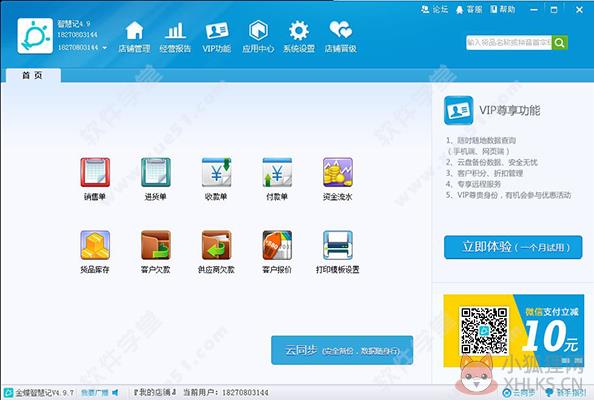Image resolution: width=594 pixels, height=400 pixels.
Task: Click the WeChat pay QR code banner
Action: click(x=513, y=331)
